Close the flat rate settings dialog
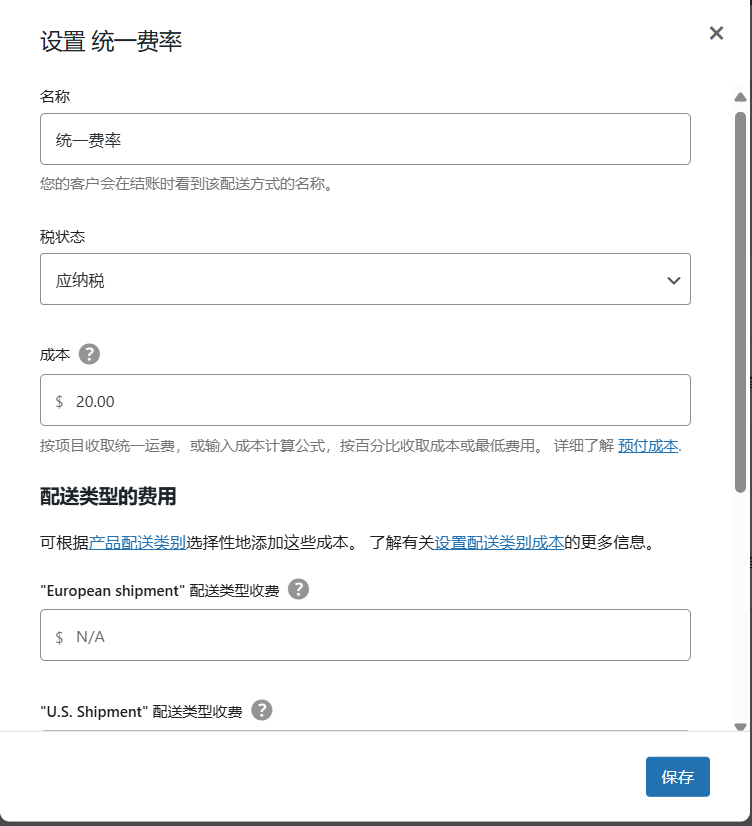This screenshot has width=752, height=826. [716, 33]
